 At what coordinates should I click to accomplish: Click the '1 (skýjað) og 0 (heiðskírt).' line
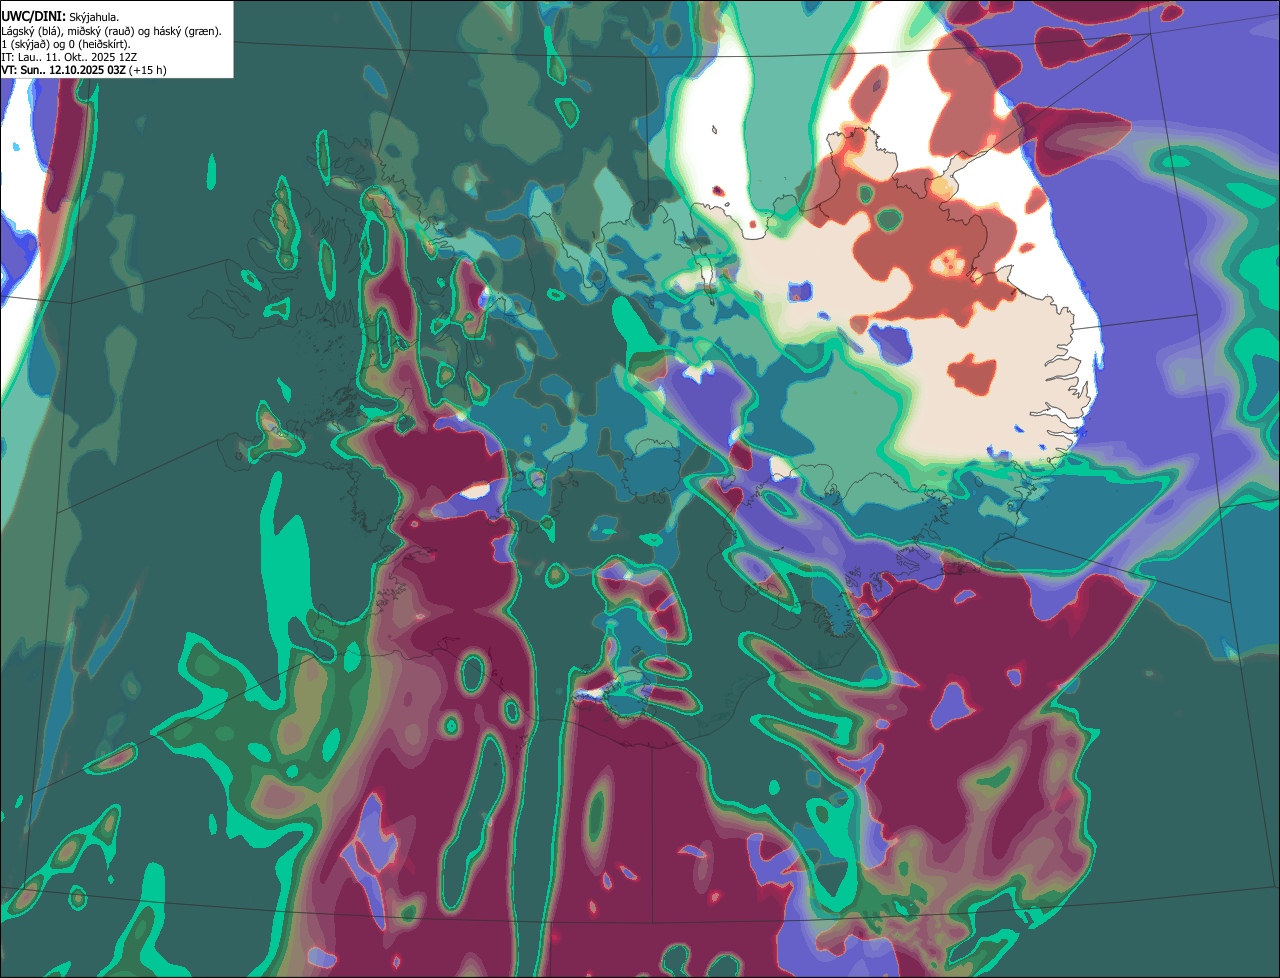pos(65,45)
